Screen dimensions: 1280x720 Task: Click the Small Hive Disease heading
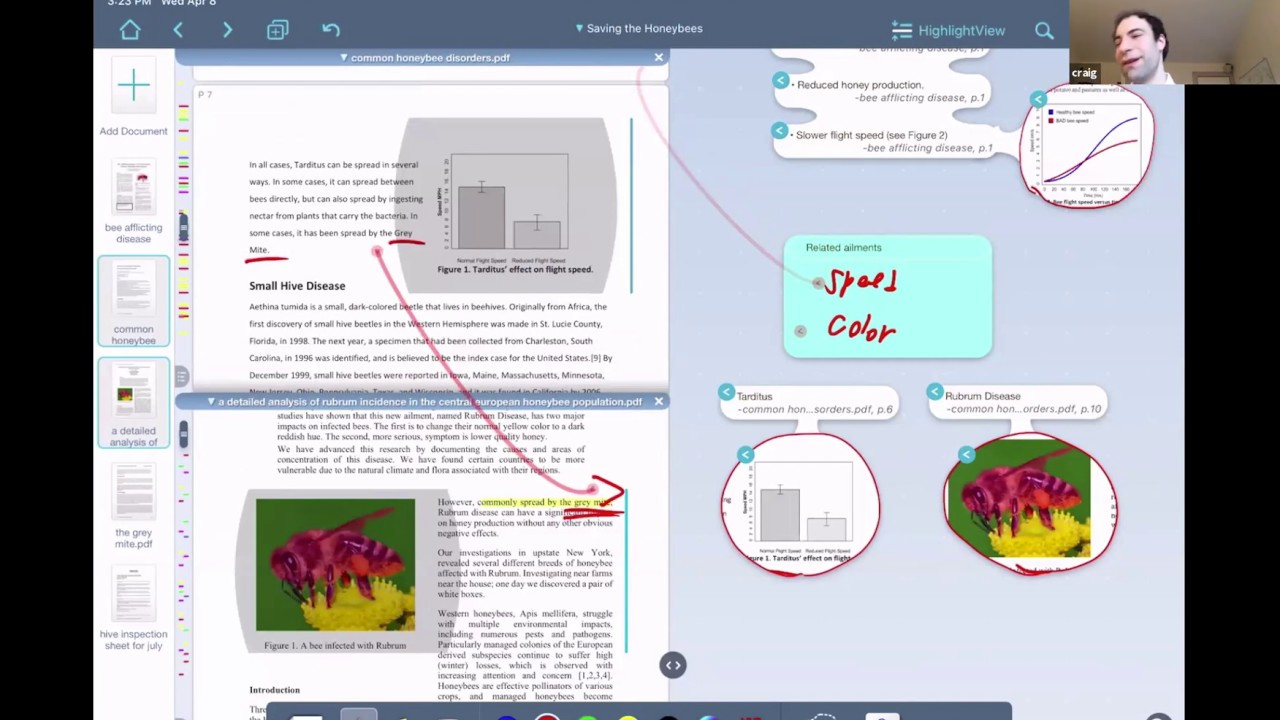pos(297,286)
